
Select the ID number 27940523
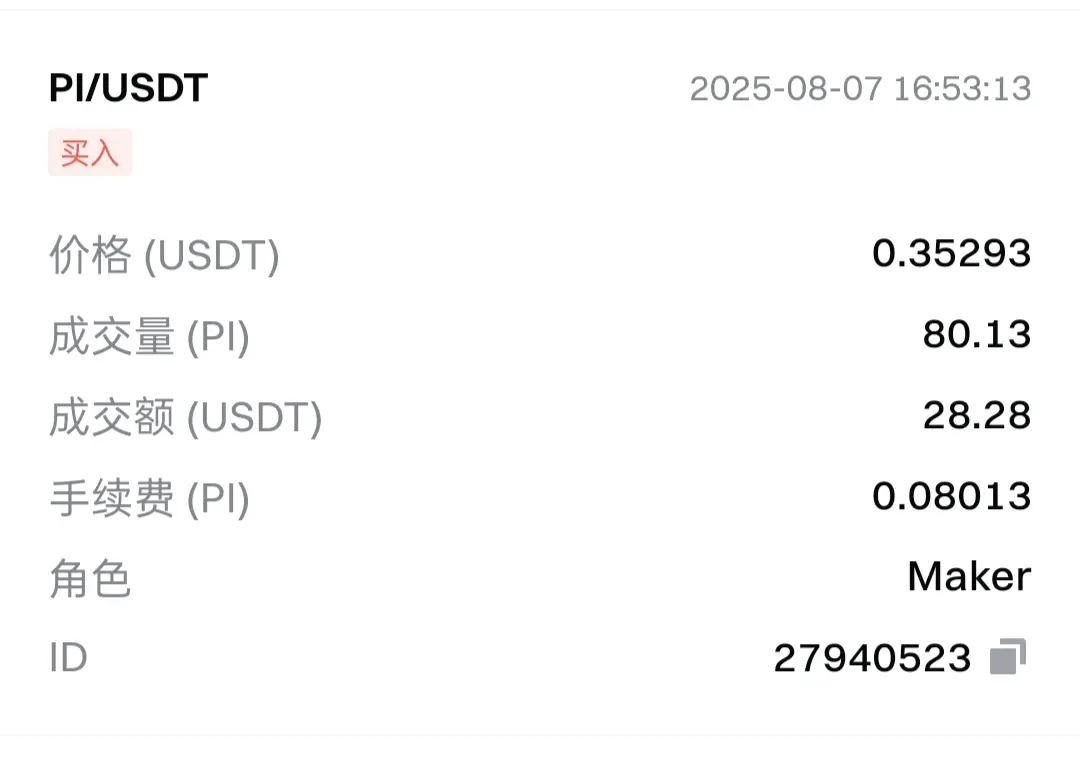[872, 658]
